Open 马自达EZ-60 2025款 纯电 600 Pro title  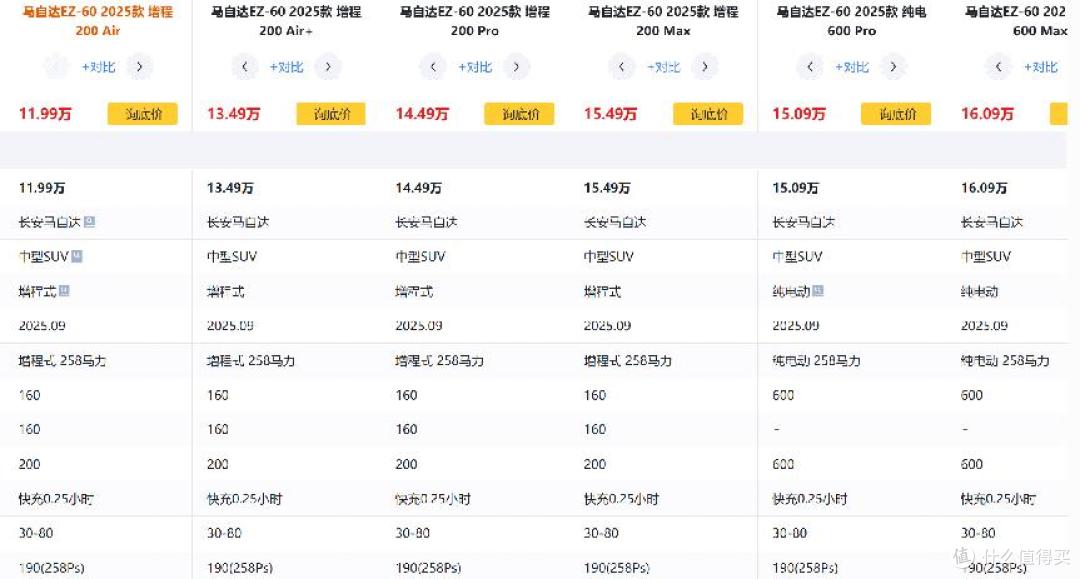[x=851, y=21]
